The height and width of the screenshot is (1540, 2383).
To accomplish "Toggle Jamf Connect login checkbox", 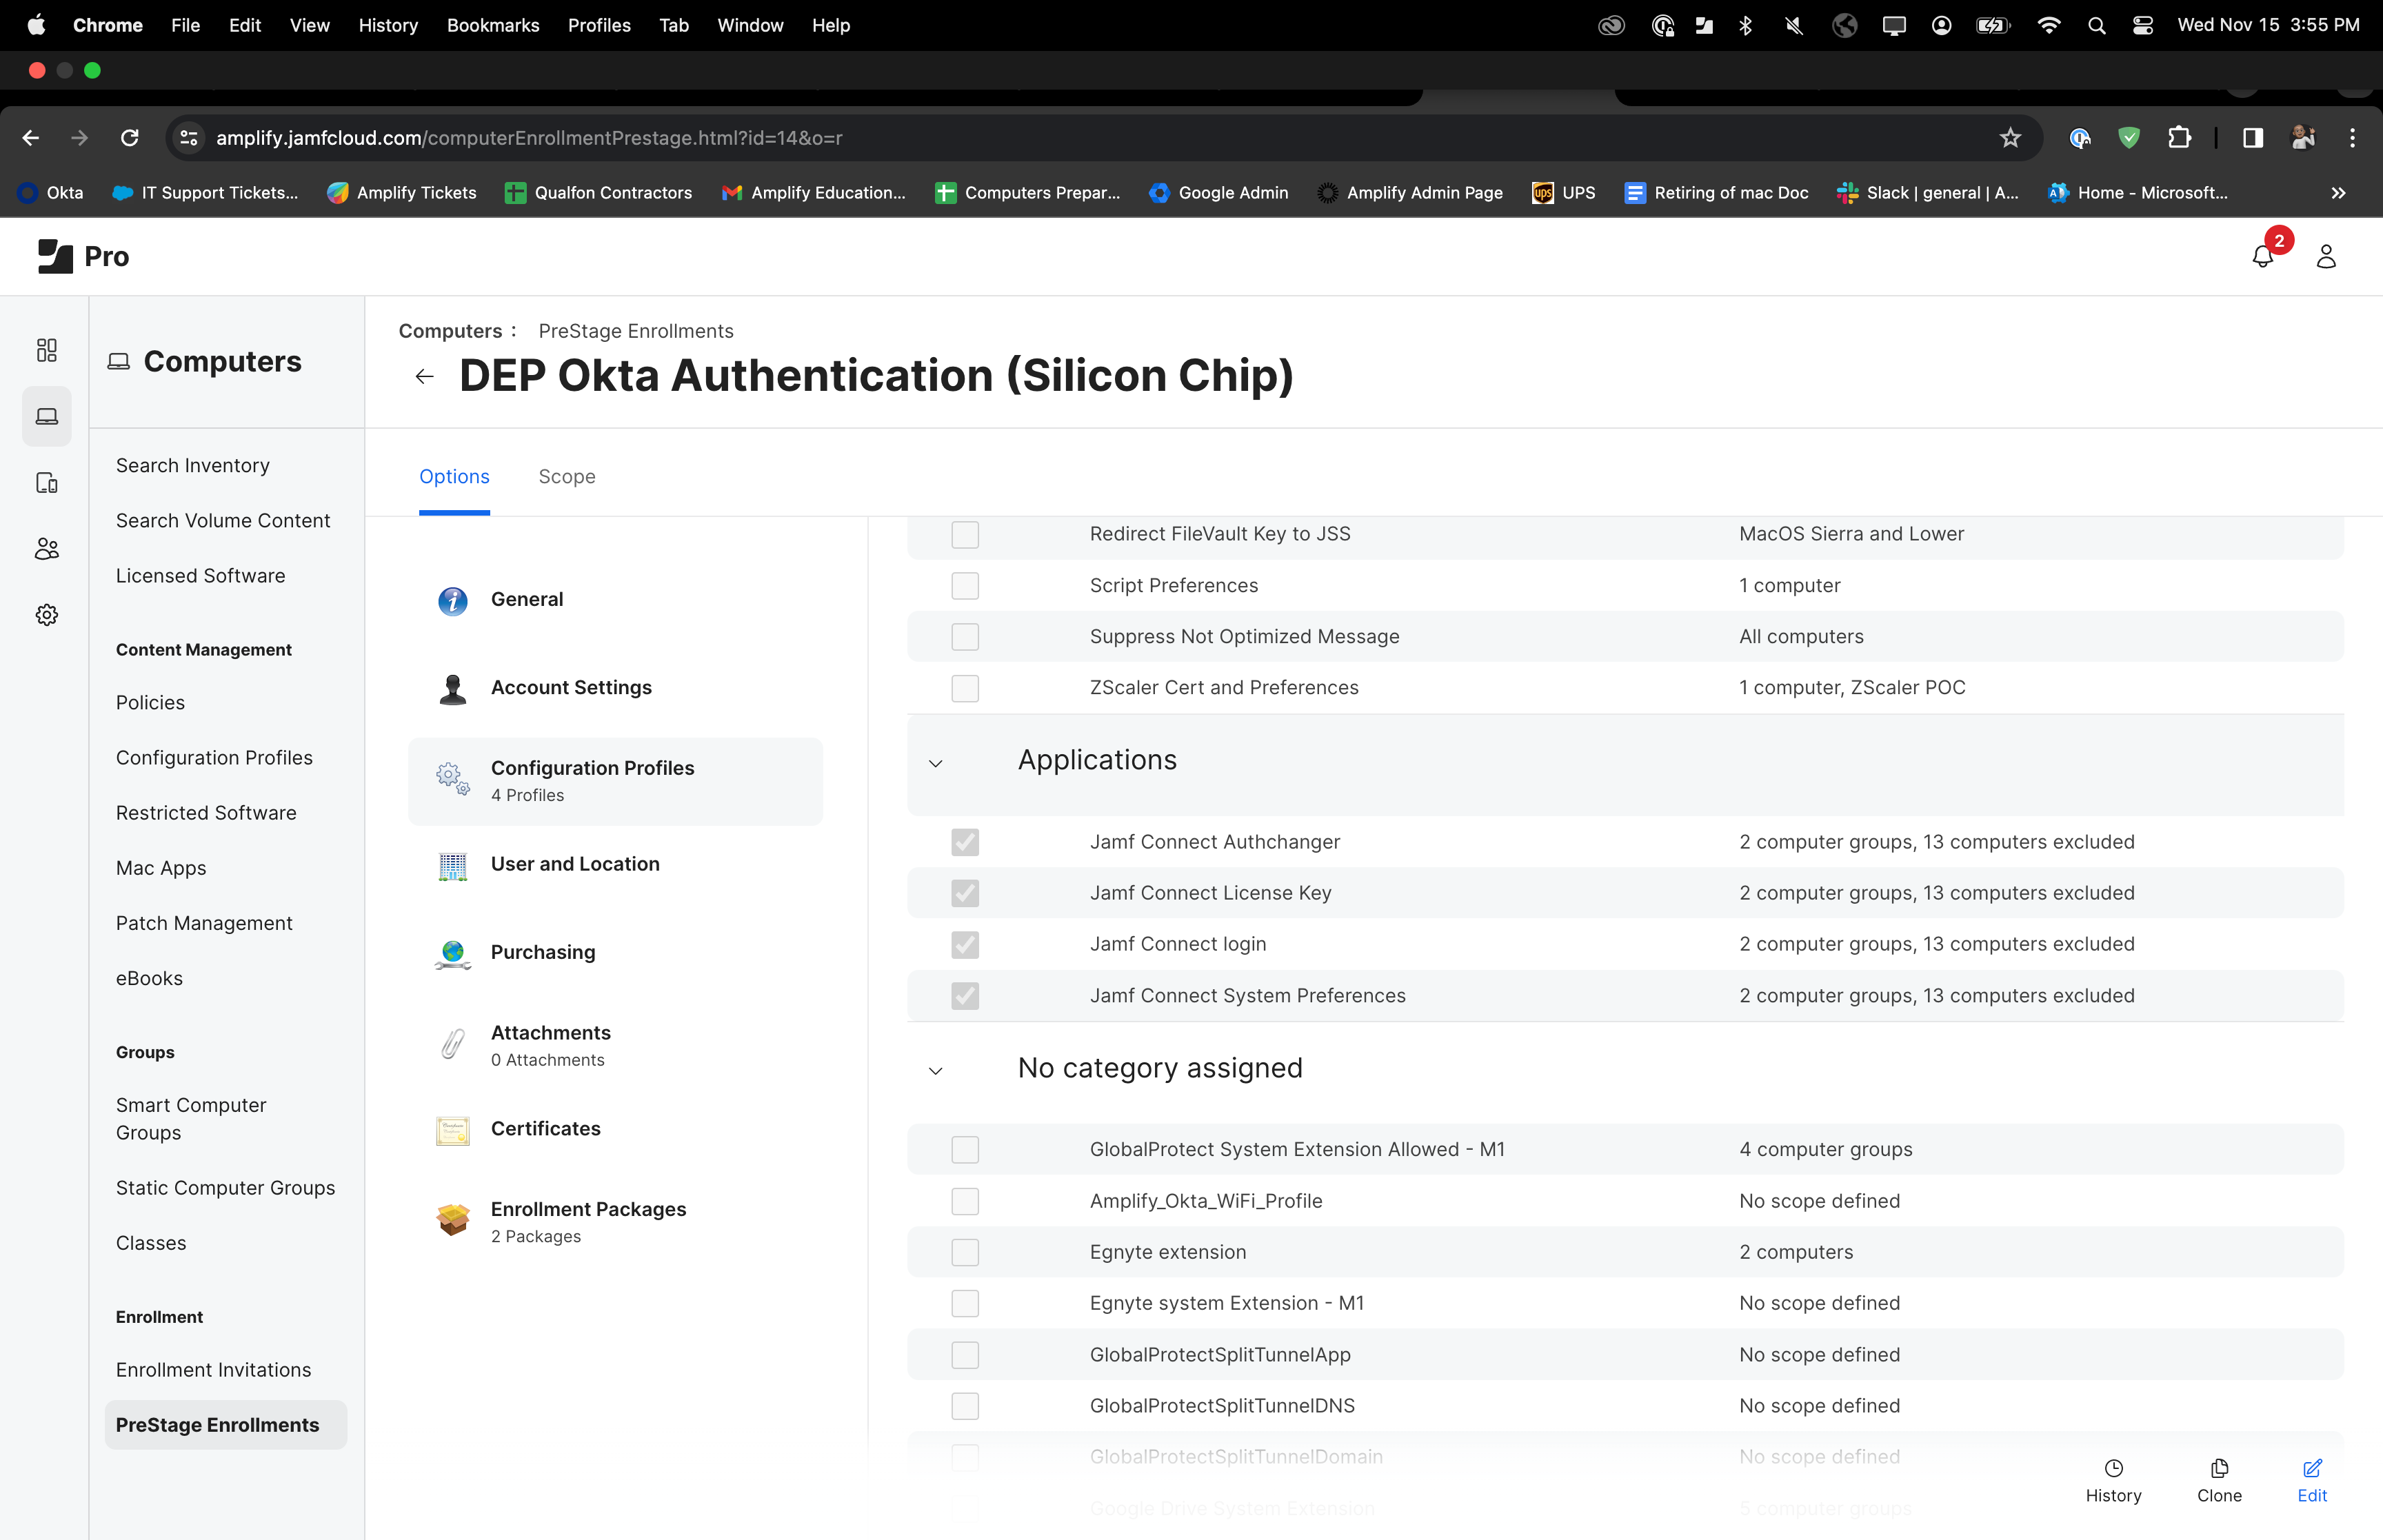I will pyautogui.click(x=964, y=944).
